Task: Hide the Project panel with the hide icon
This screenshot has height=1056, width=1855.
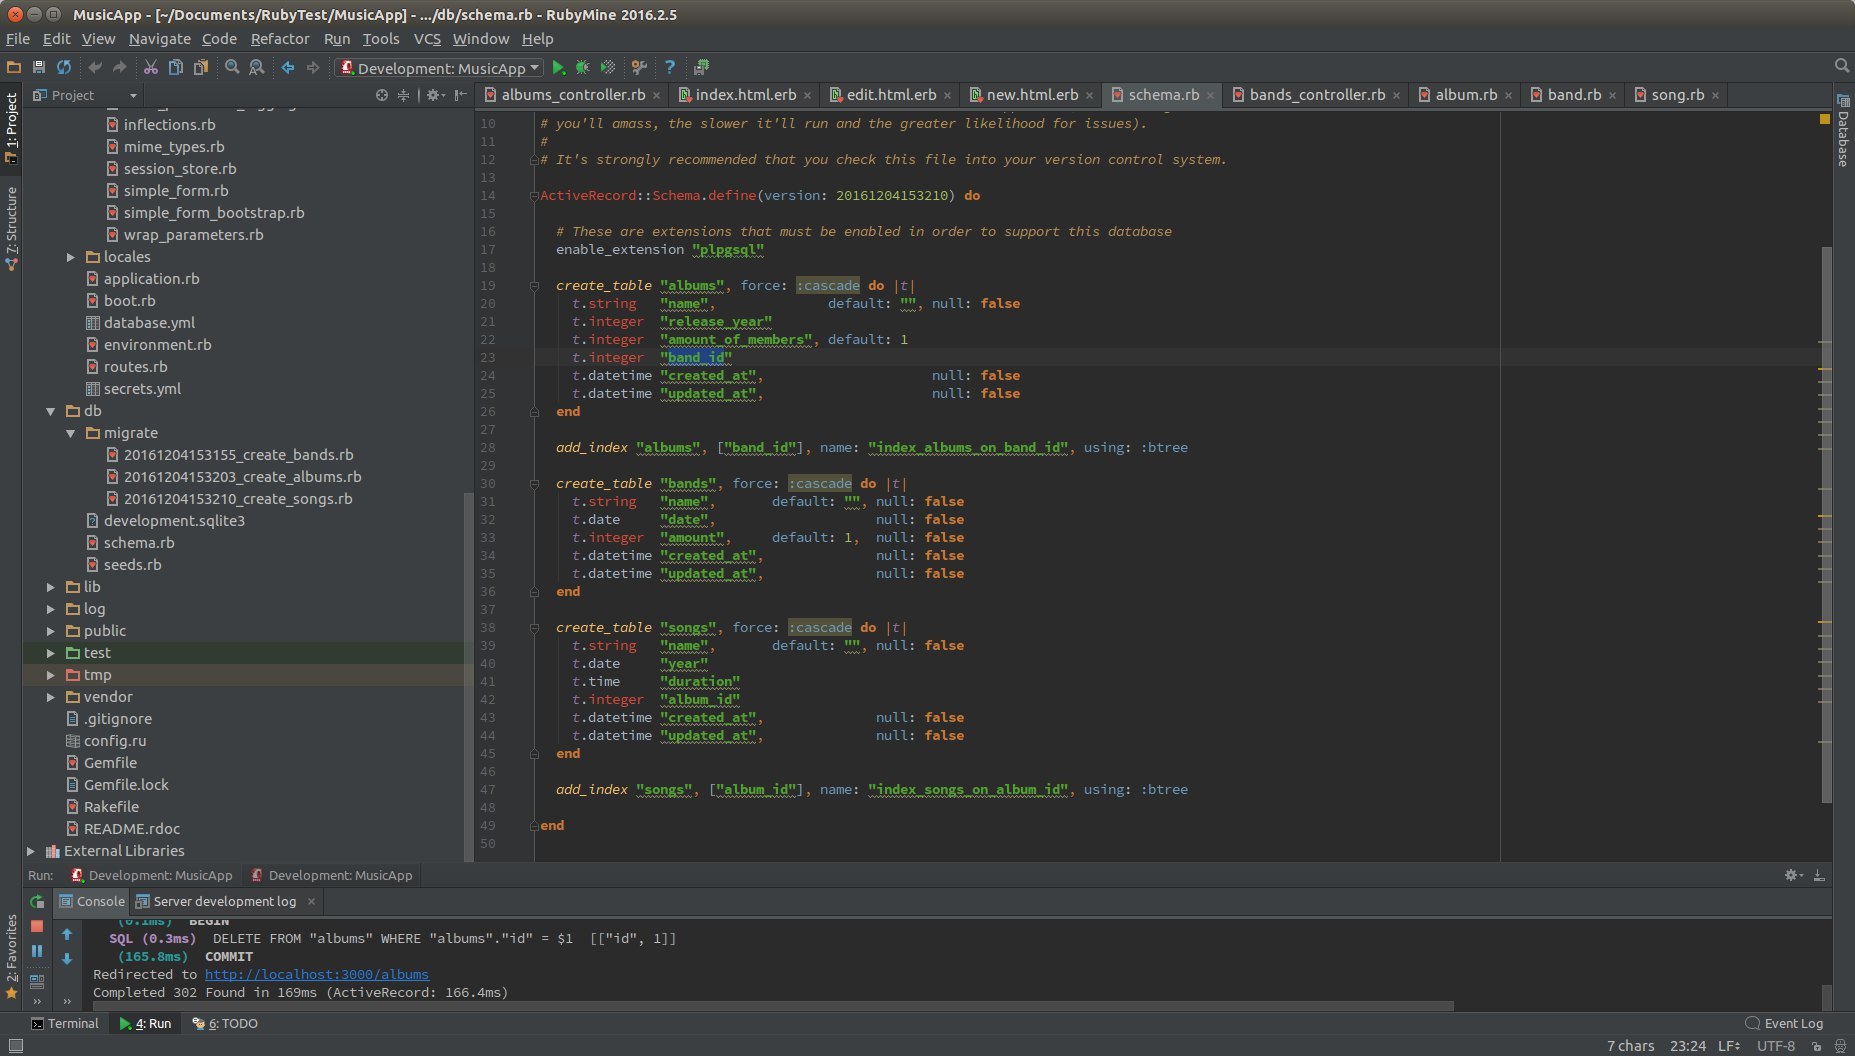Action: coord(460,95)
